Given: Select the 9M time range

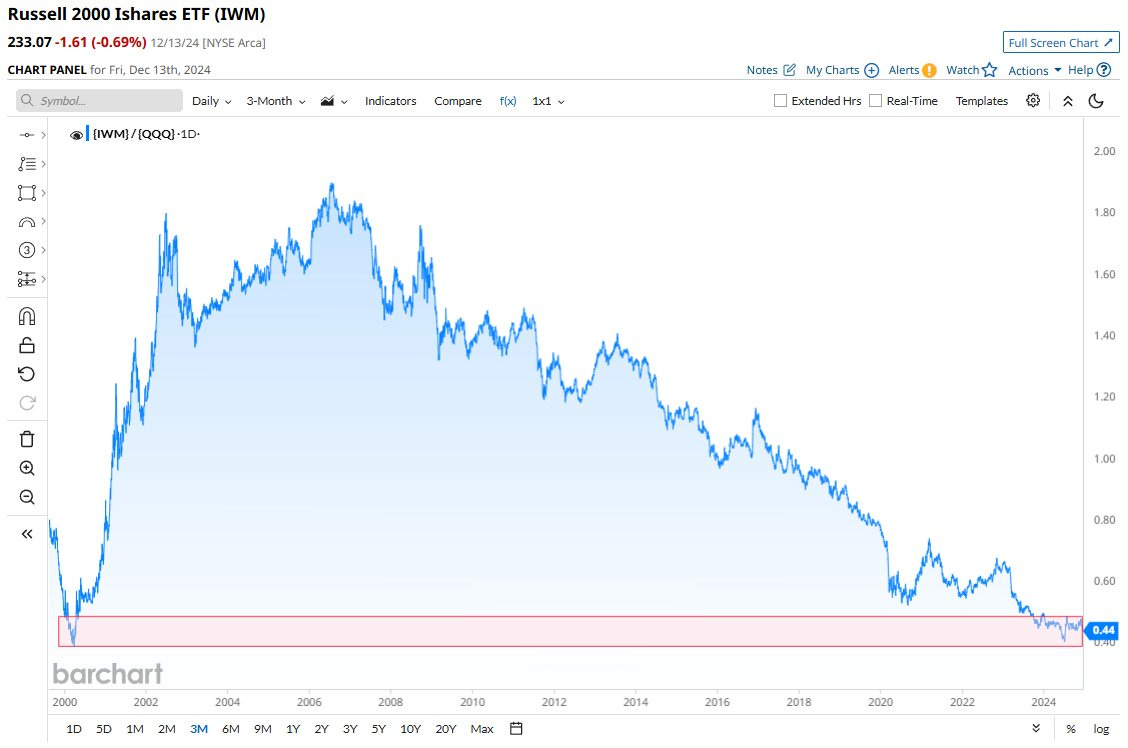Looking at the screenshot, I should [x=263, y=729].
